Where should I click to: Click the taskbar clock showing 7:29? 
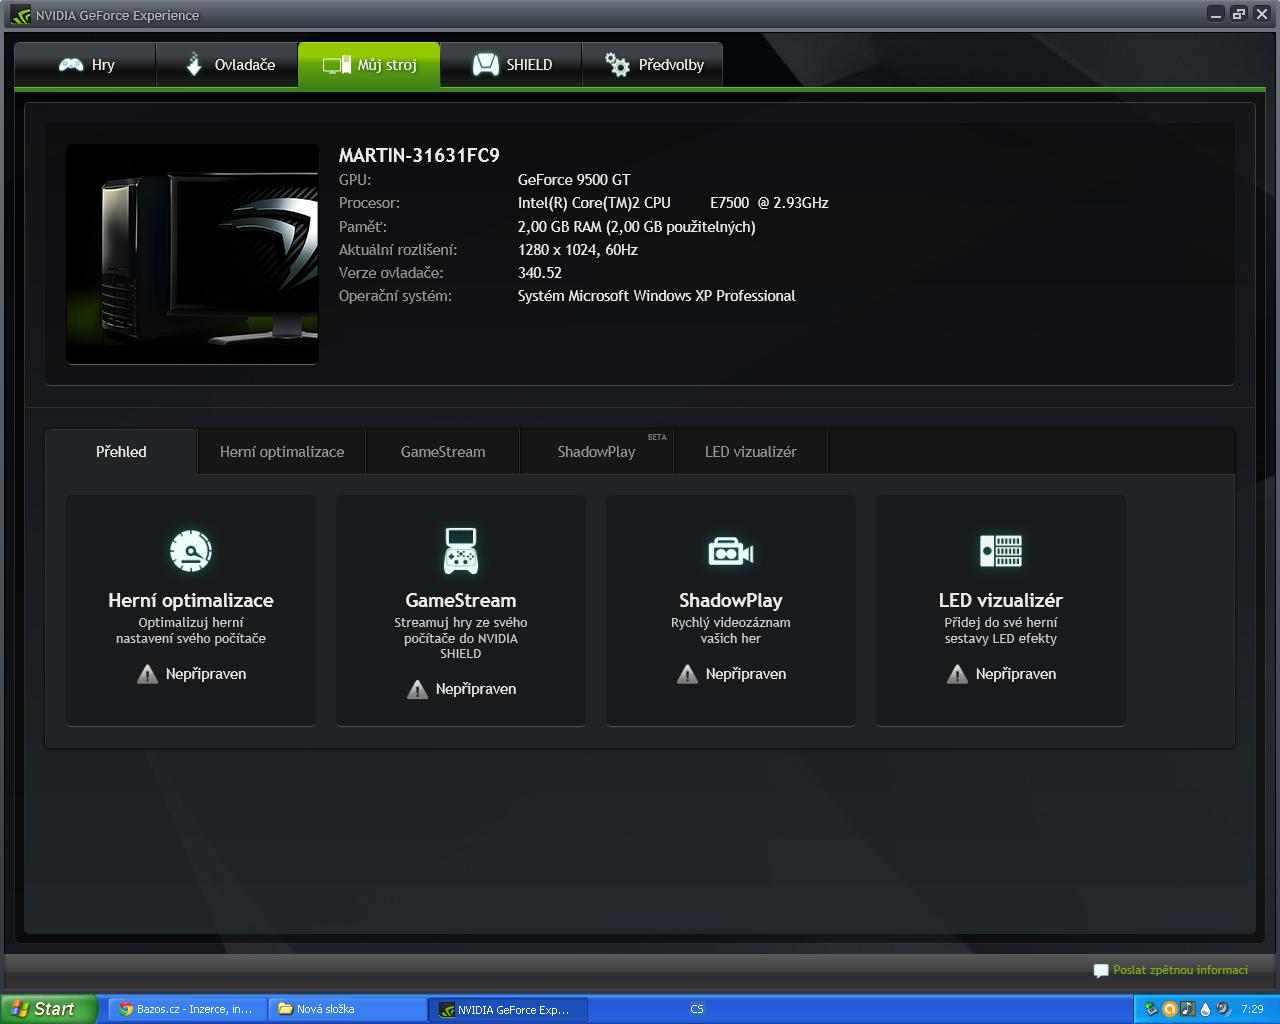pos(1252,1009)
